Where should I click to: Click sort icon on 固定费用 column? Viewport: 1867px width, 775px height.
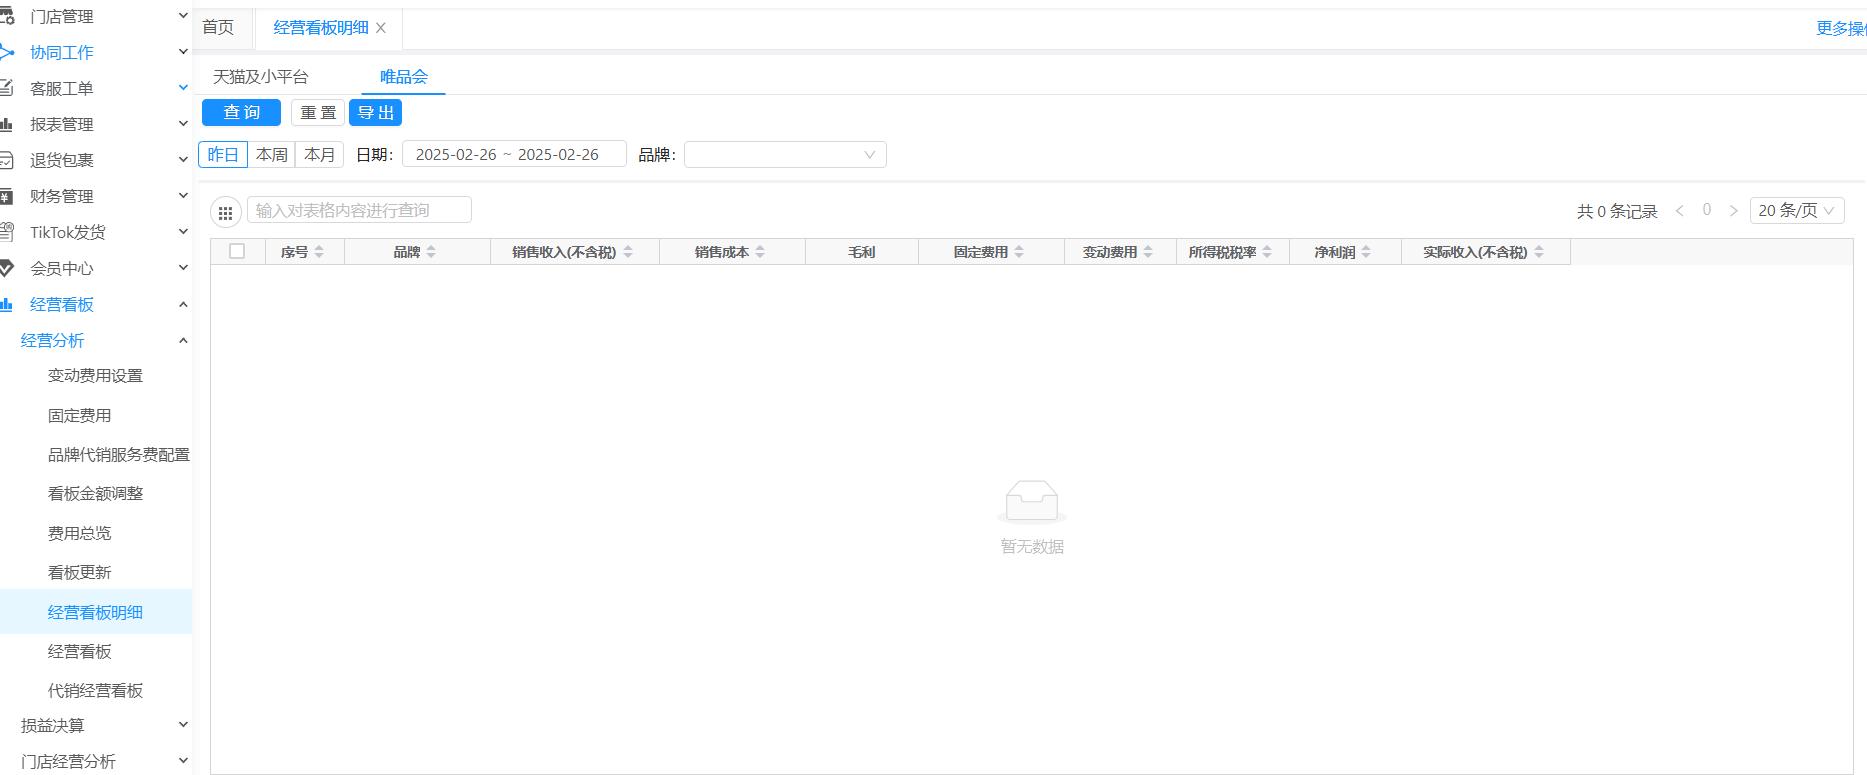pos(1019,252)
